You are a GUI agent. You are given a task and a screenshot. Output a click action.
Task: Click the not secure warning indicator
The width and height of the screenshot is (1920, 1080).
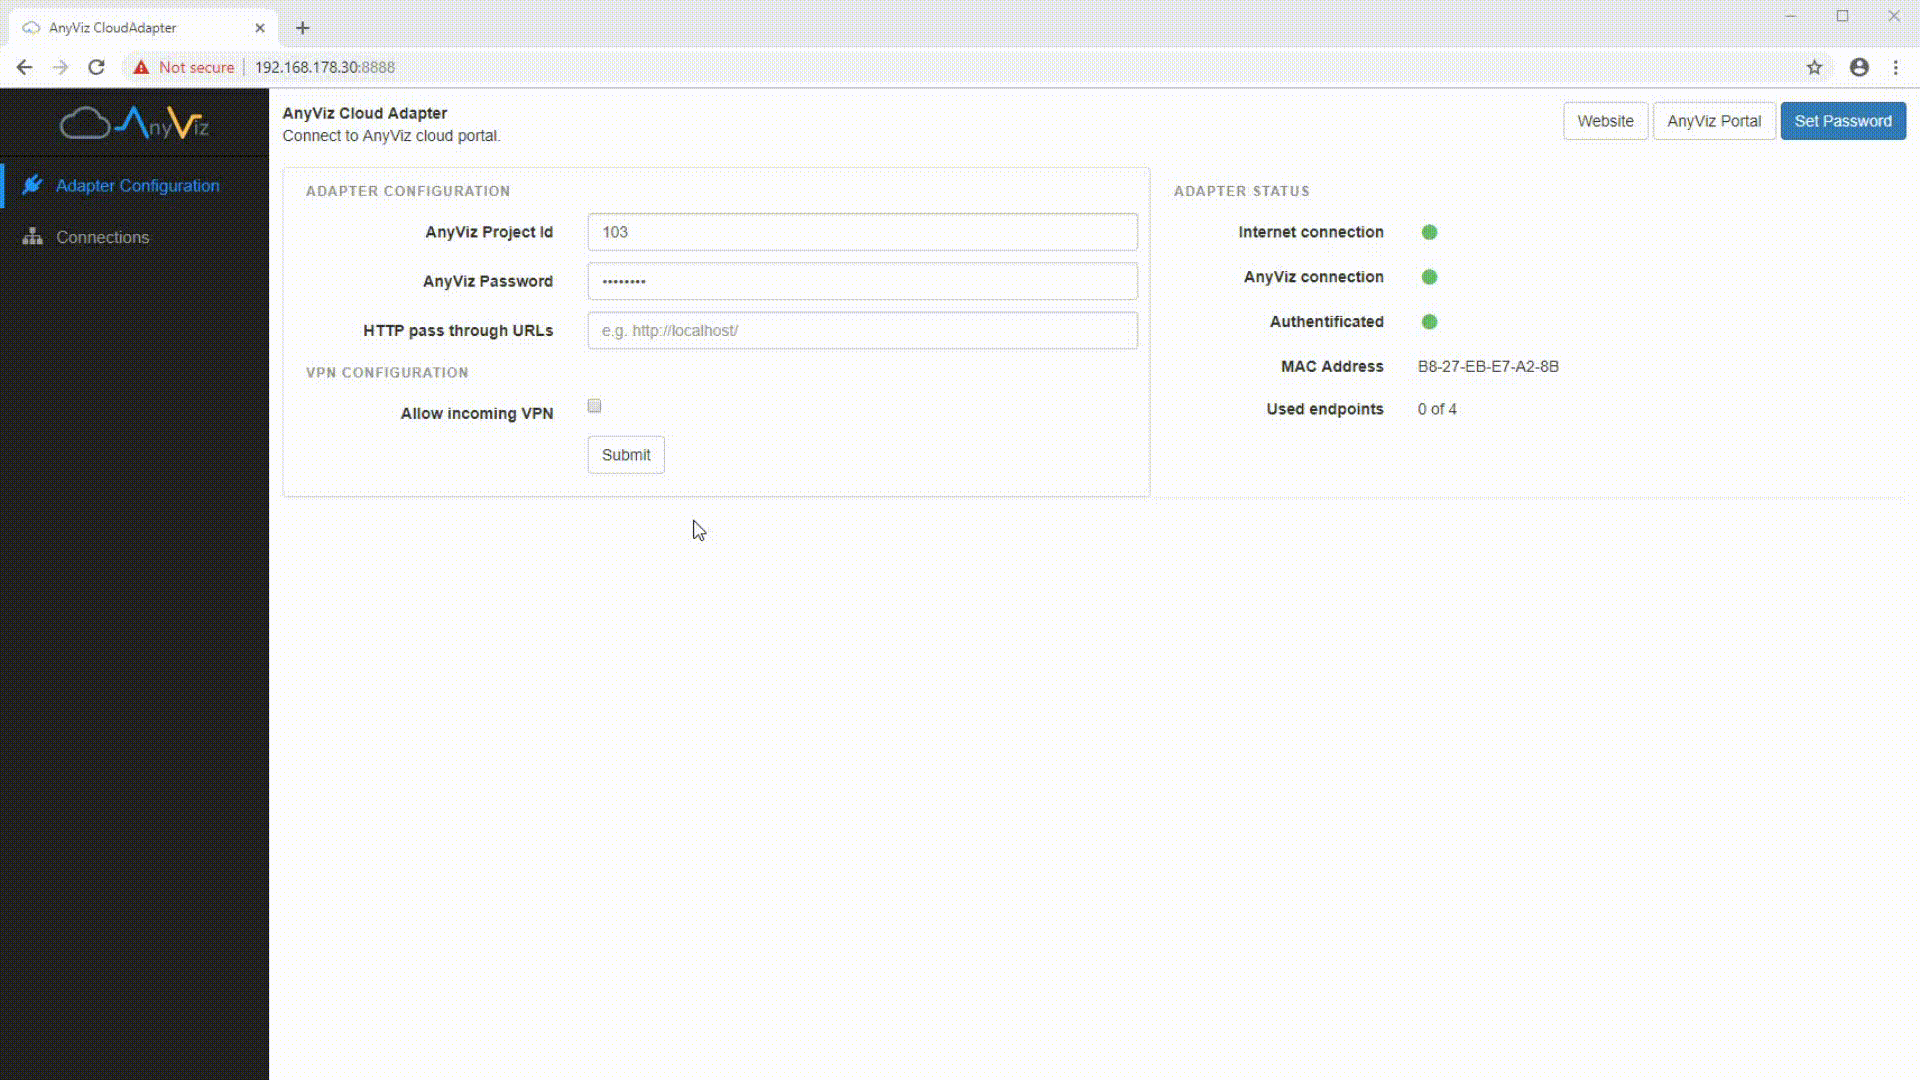click(x=185, y=67)
